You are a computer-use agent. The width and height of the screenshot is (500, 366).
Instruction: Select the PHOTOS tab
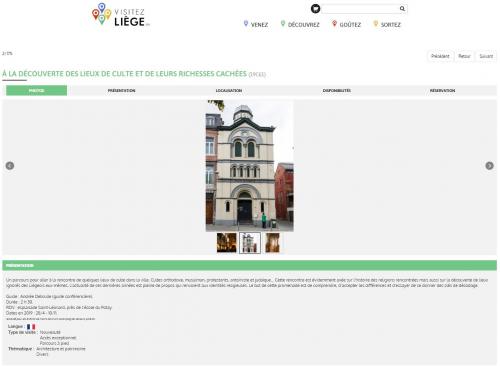36,91
